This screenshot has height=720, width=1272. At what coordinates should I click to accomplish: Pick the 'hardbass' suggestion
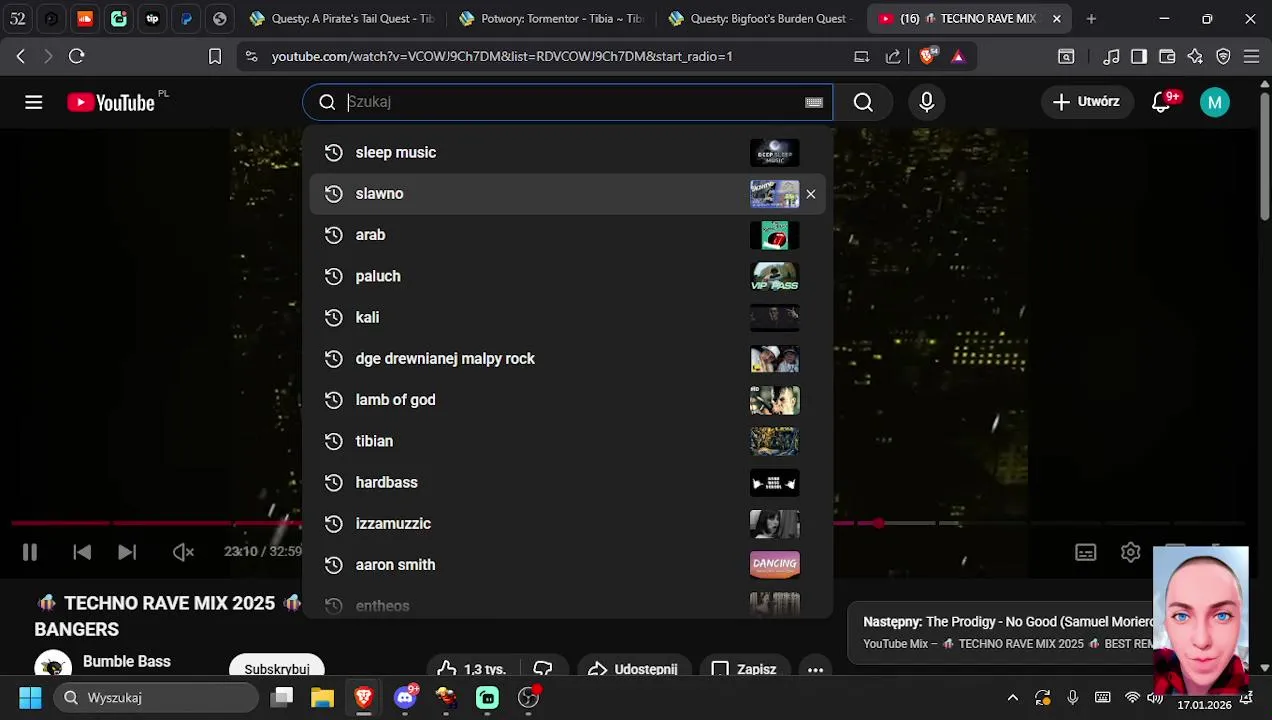point(568,483)
